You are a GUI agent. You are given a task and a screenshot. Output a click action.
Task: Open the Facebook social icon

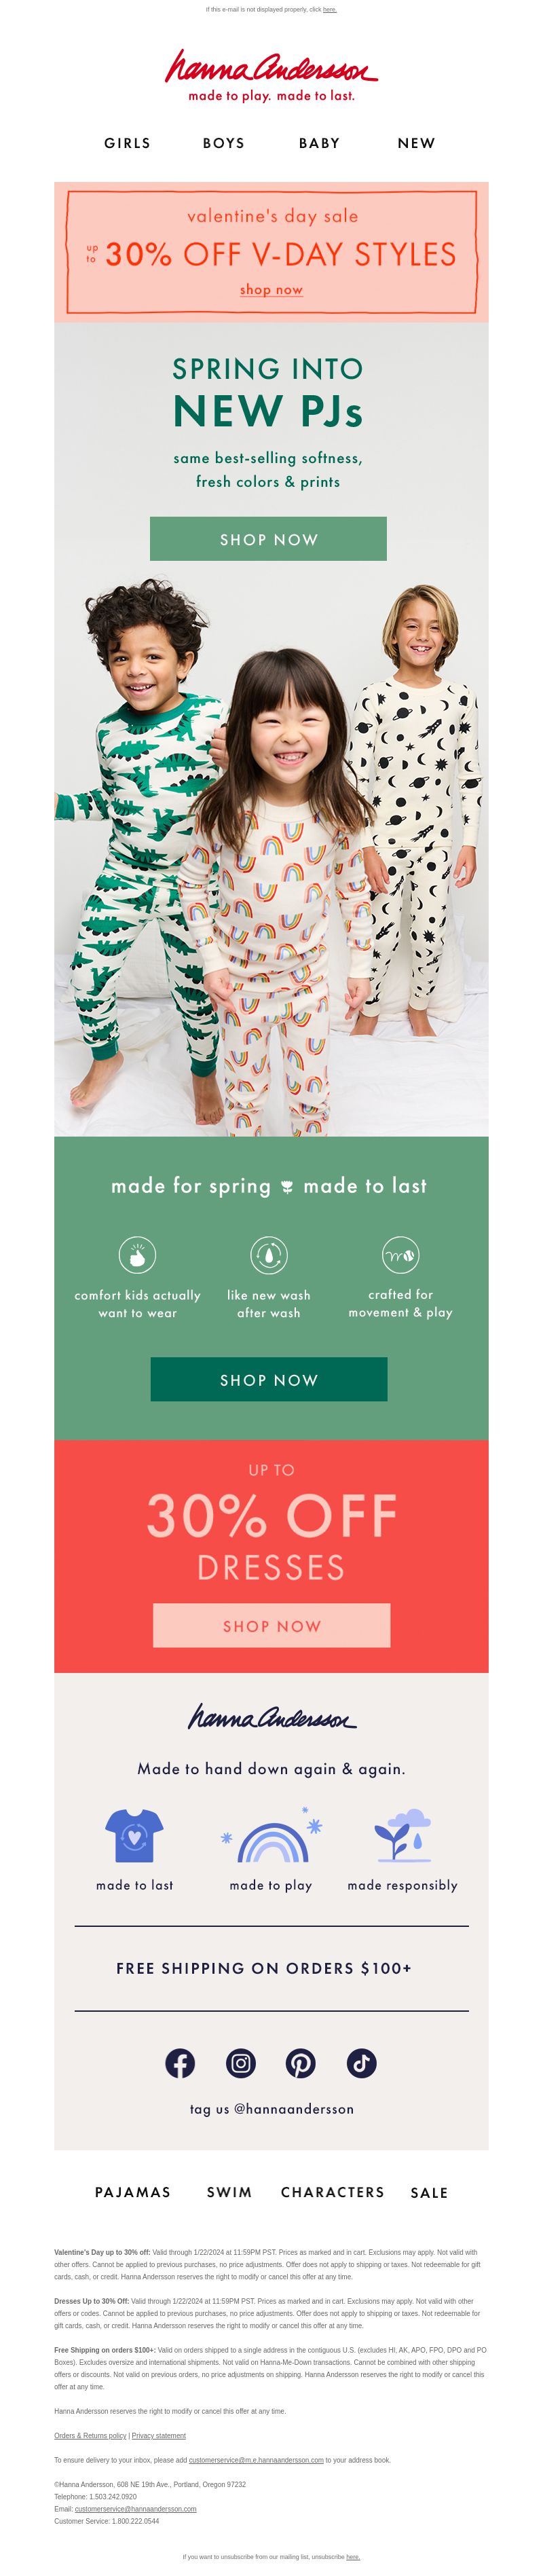(x=180, y=2063)
